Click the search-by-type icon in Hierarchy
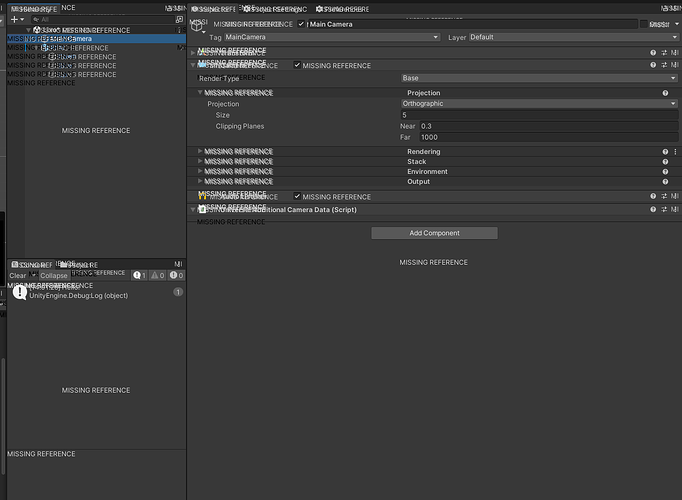 (x=180, y=20)
